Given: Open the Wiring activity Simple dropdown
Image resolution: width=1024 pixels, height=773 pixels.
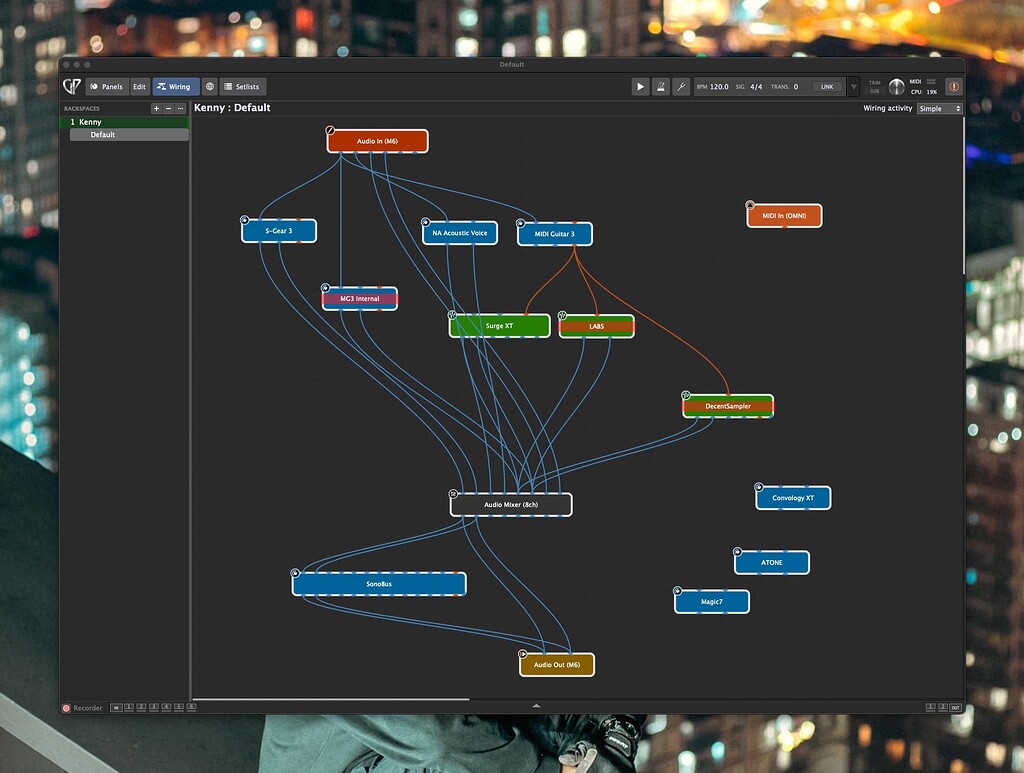Looking at the screenshot, I should [939, 108].
